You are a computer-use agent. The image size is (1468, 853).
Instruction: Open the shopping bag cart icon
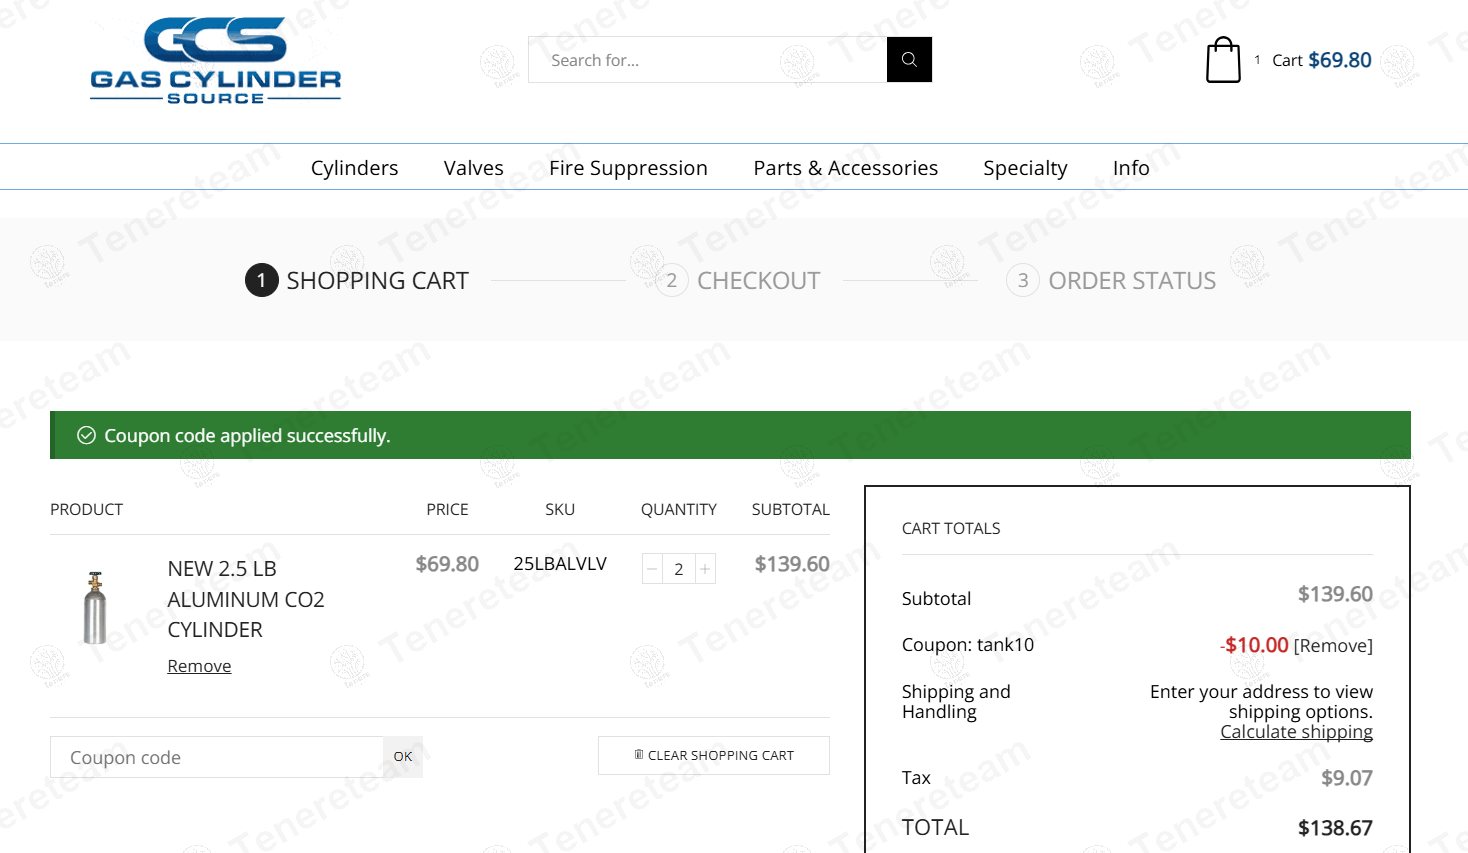[x=1223, y=60]
